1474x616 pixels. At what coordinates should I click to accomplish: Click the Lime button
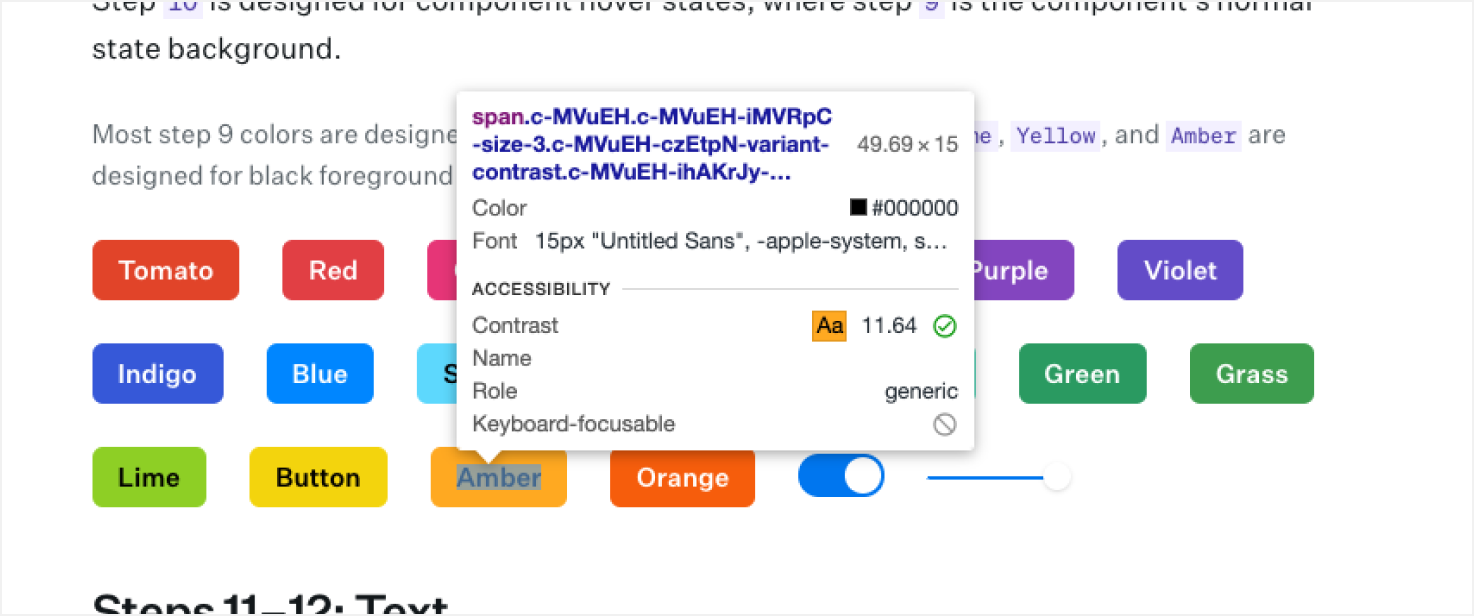point(149,477)
